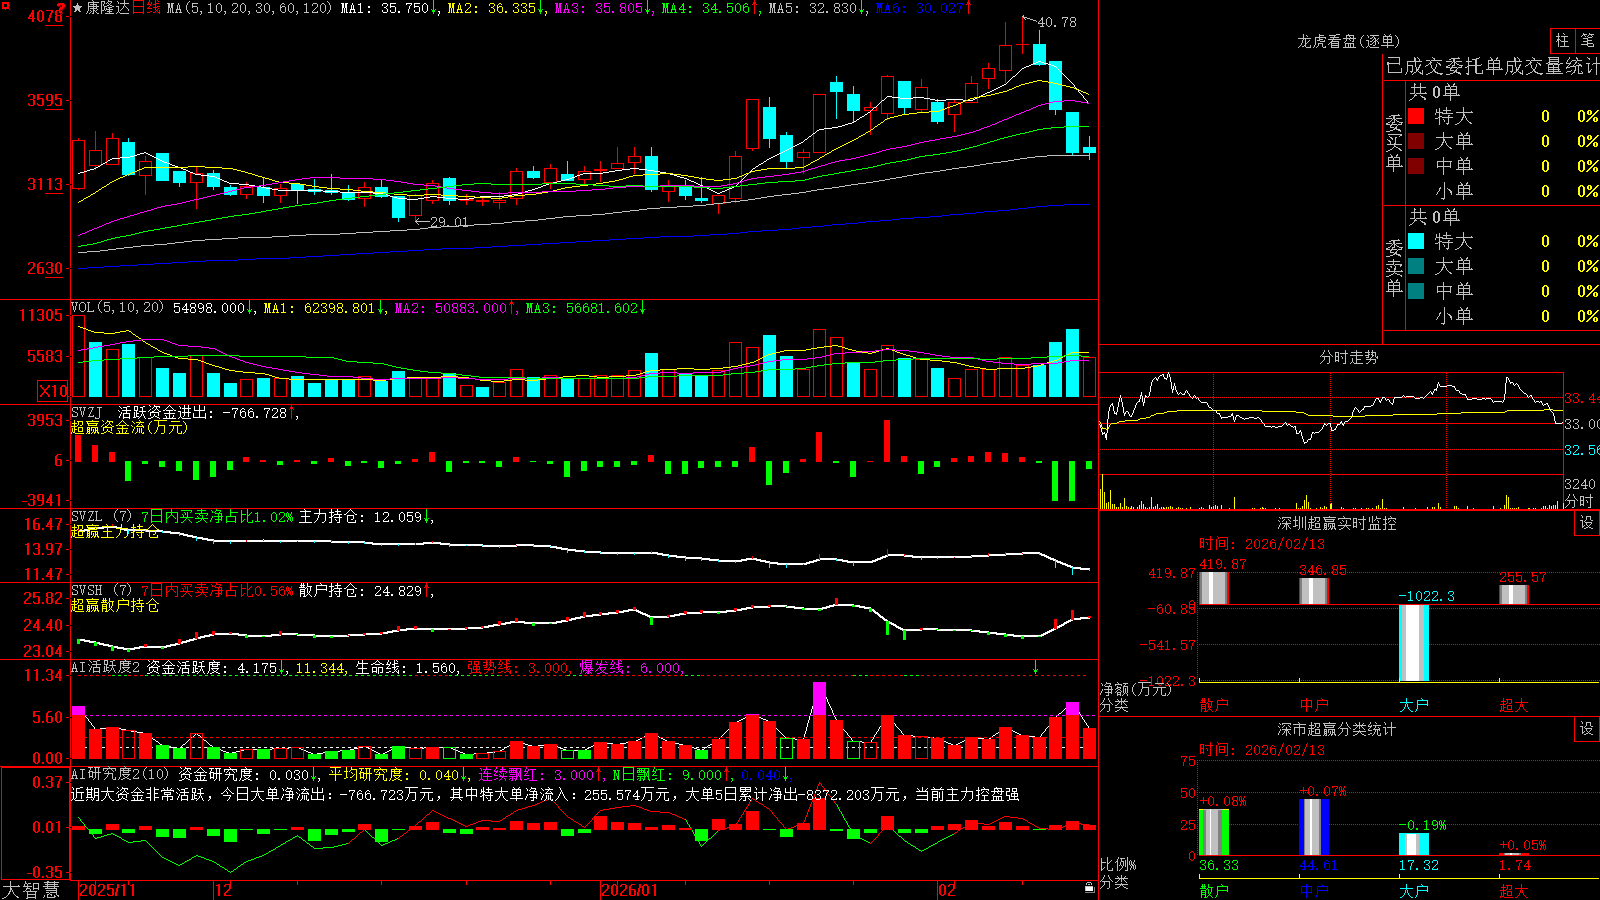Click the 比例% axis label in 分类统计

(1118, 864)
